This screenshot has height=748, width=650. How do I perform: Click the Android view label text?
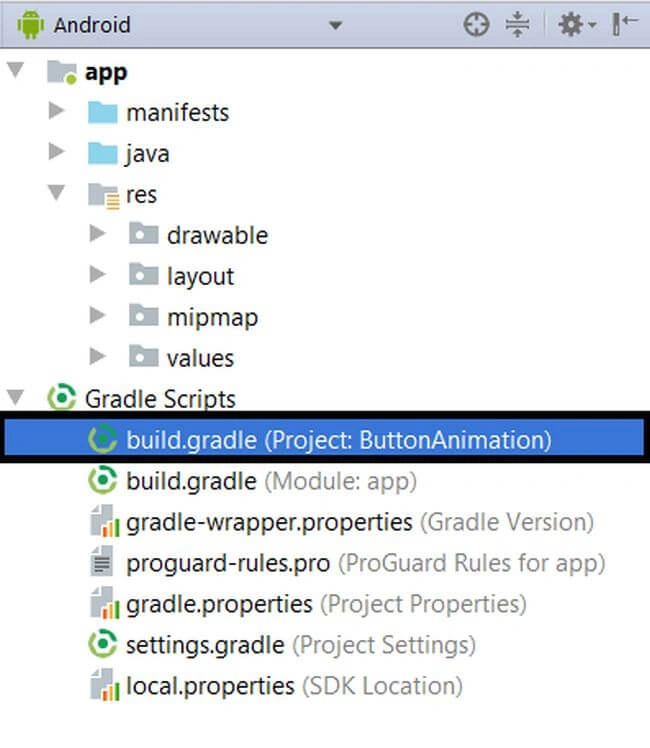click(x=92, y=25)
